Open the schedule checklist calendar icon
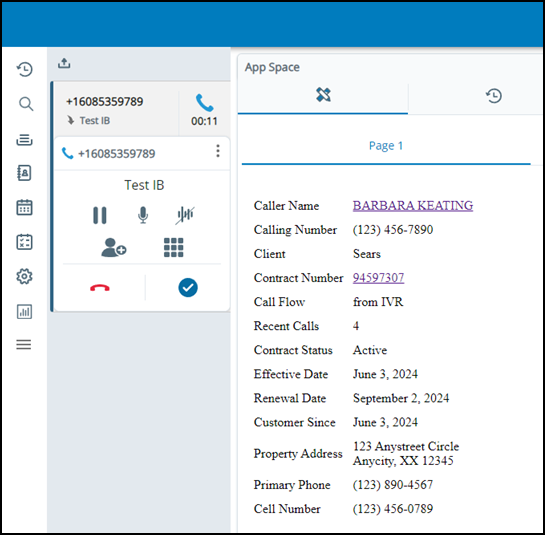This screenshot has width=545, height=535. (x=24, y=242)
